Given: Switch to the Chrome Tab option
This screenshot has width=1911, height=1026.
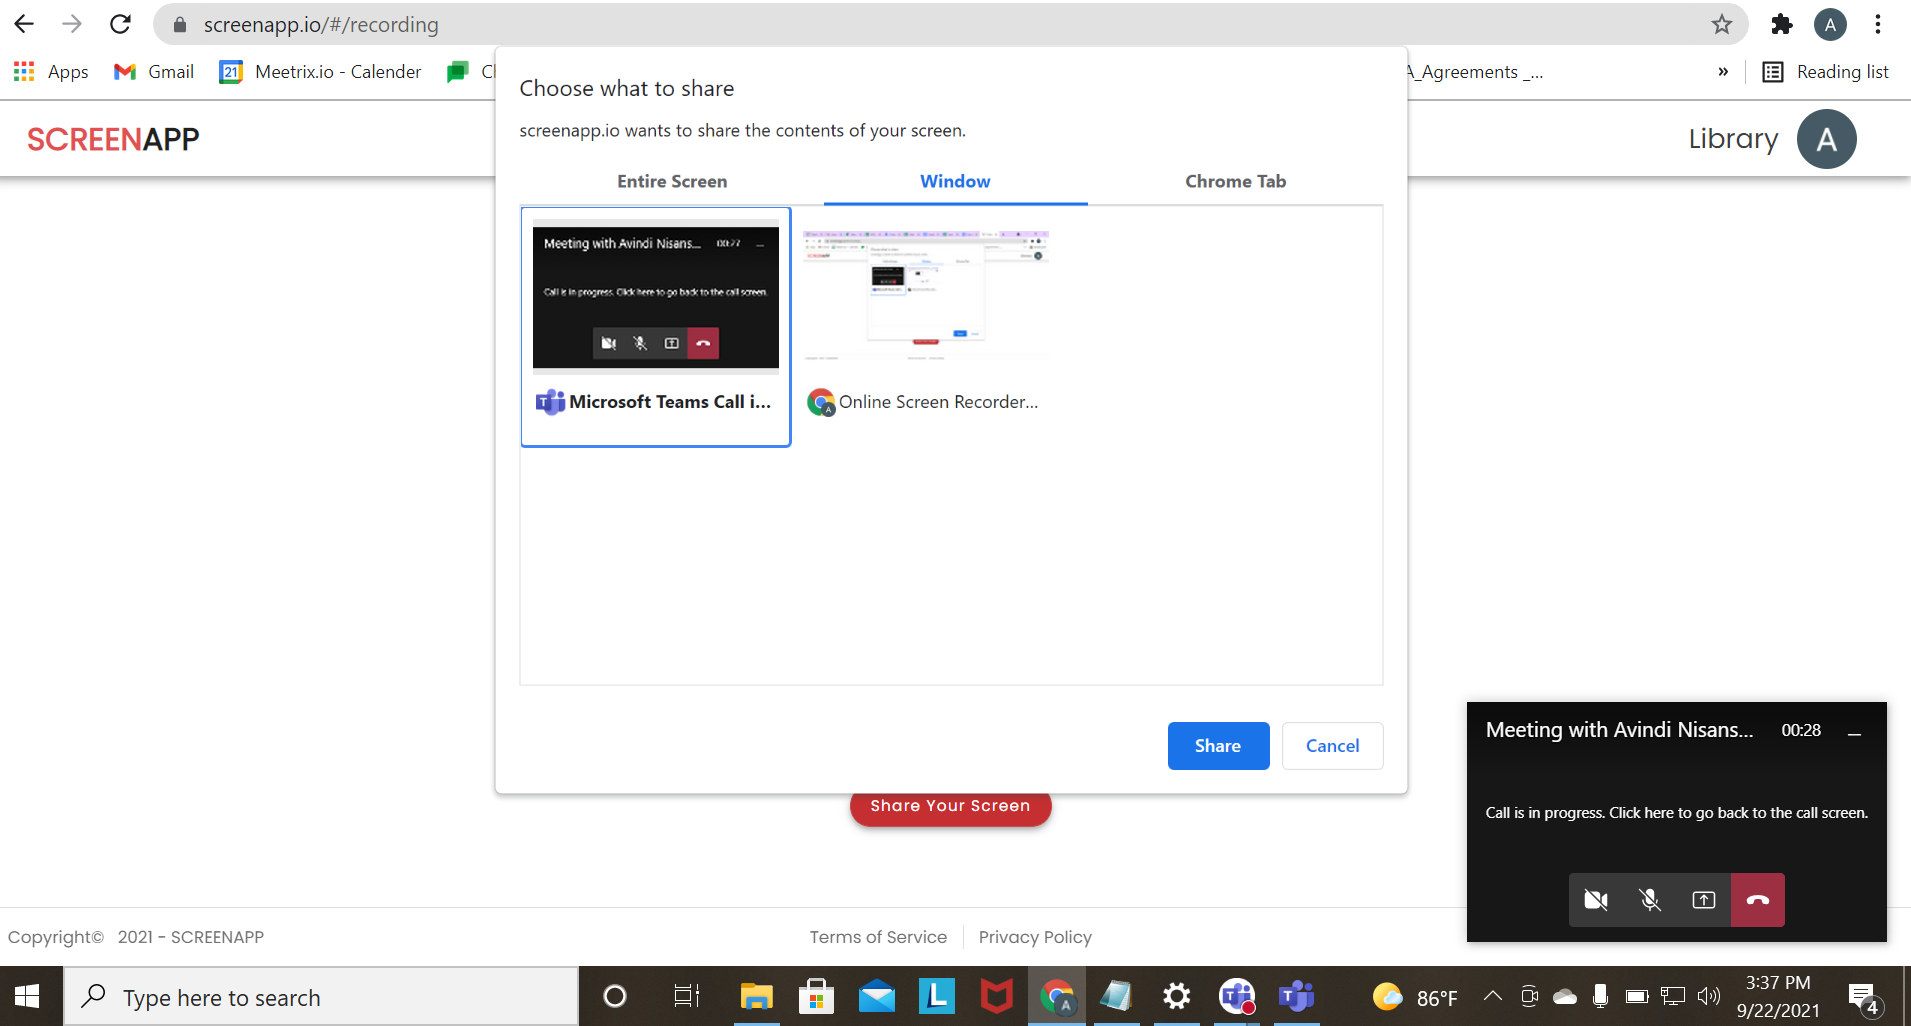Looking at the screenshot, I should point(1235,181).
